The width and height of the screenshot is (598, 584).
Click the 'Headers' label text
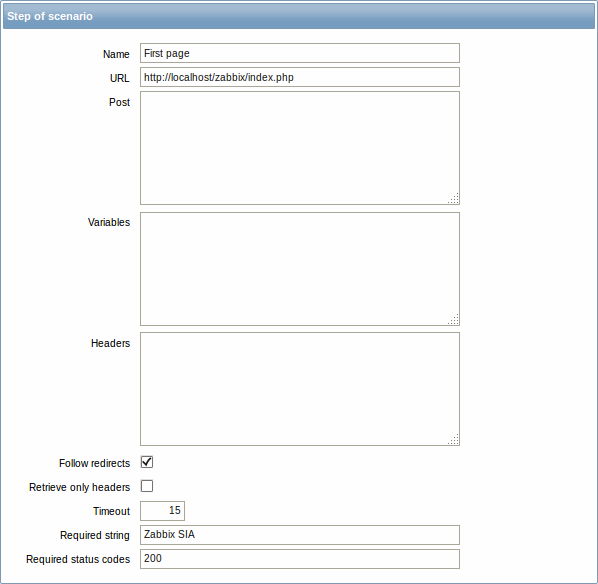tap(110, 343)
